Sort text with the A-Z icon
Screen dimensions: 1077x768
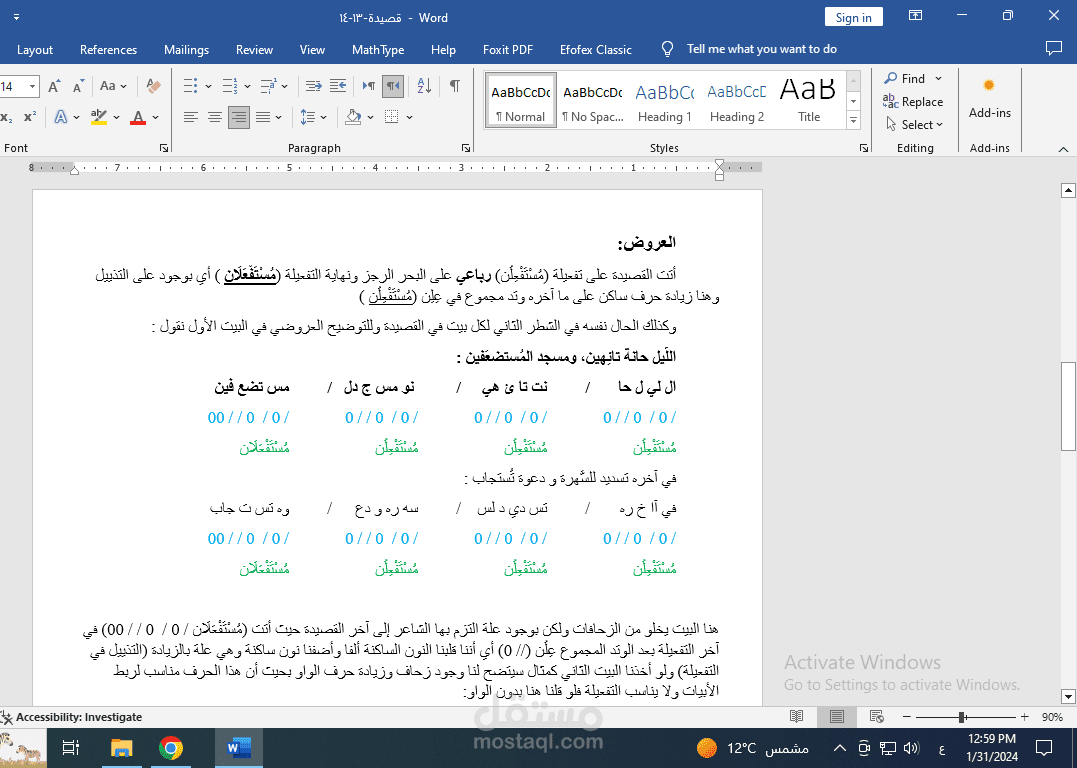[424, 86]
